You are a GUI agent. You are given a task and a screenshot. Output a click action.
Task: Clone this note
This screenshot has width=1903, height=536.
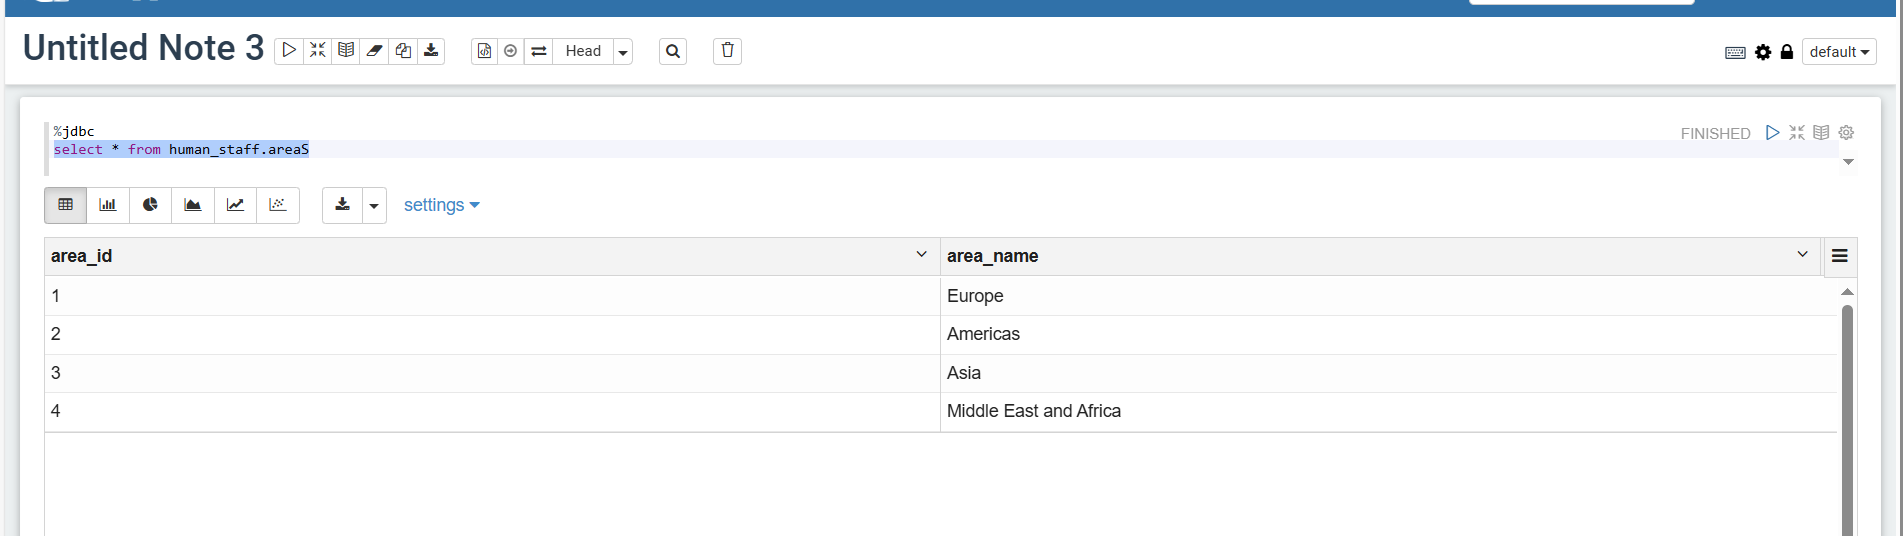pos(403,51)
